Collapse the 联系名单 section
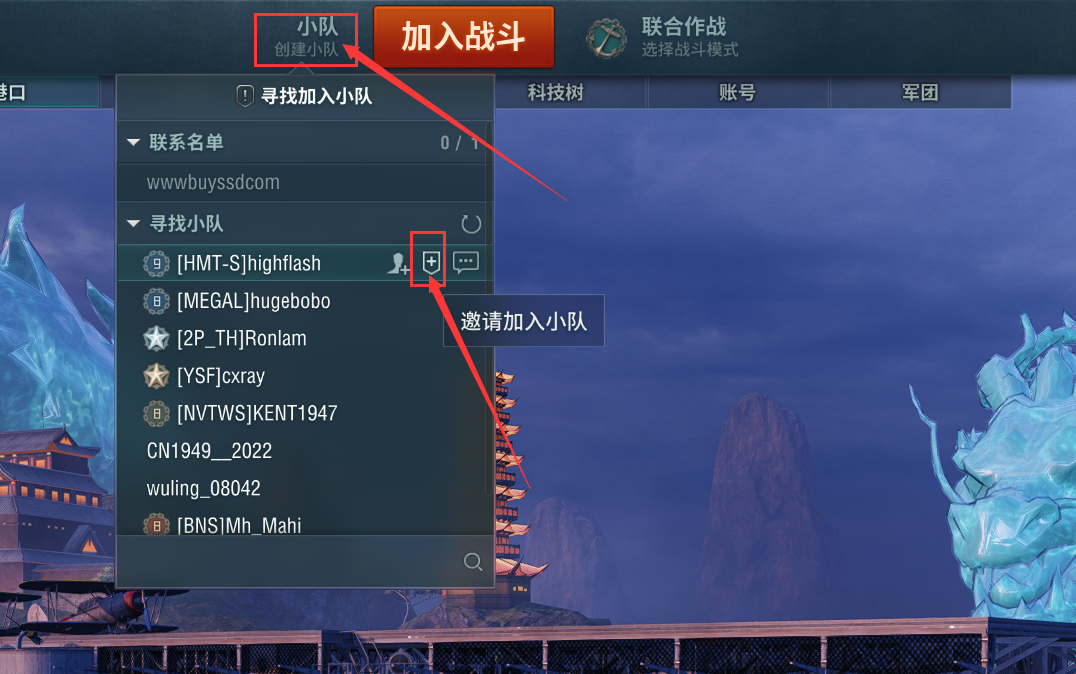 click(133, 143)
